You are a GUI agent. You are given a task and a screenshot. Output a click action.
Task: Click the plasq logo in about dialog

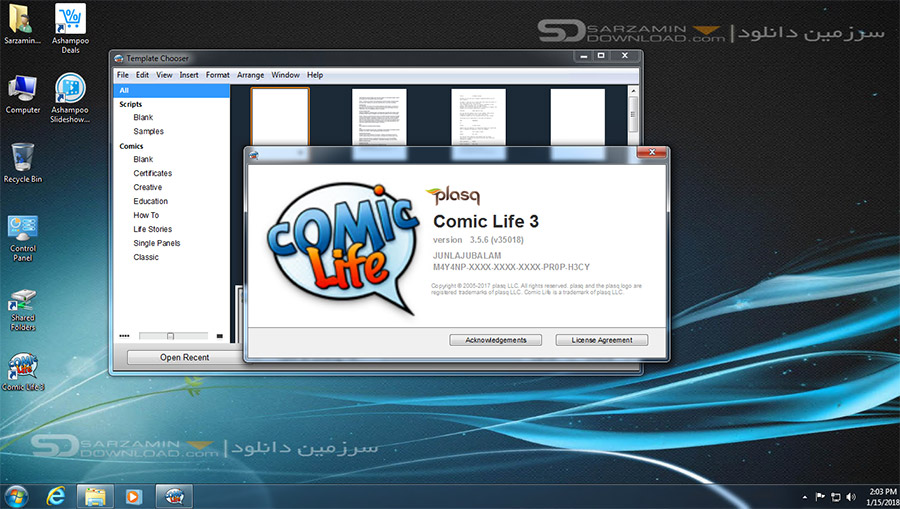(x=453, y=196)
